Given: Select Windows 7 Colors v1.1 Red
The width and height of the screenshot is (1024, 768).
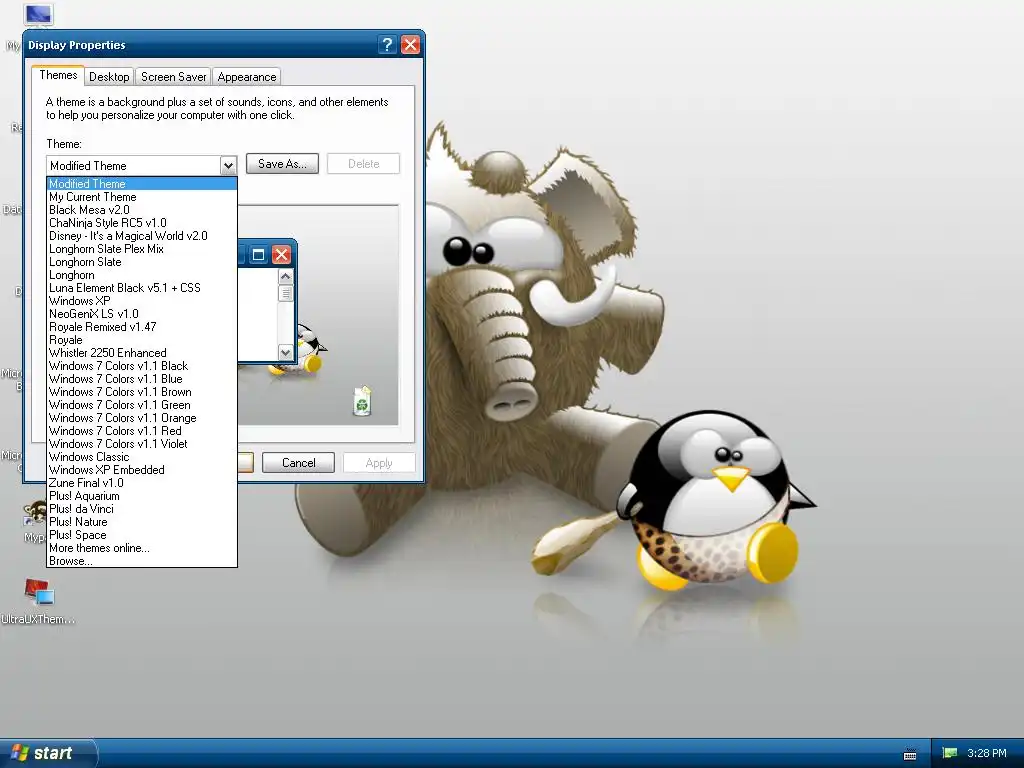Looking at the screenshot, I should pos(142,430).
